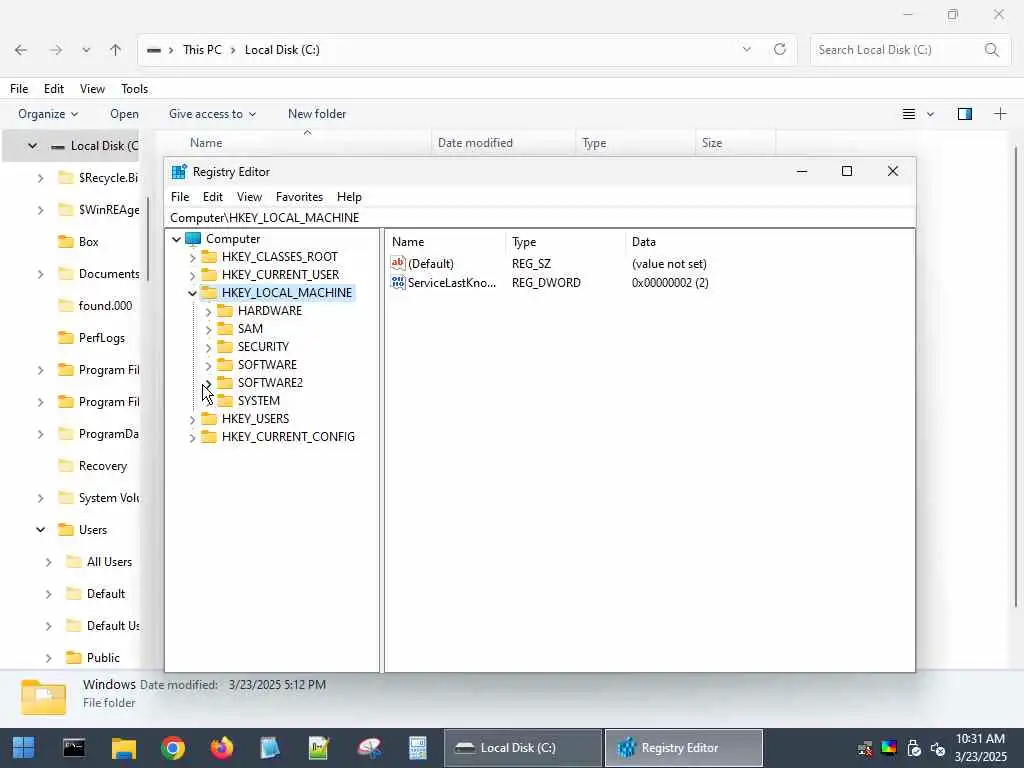Select the Recovery folder in Explorer tree
The image size is (1024, 768).
(103, 466)
